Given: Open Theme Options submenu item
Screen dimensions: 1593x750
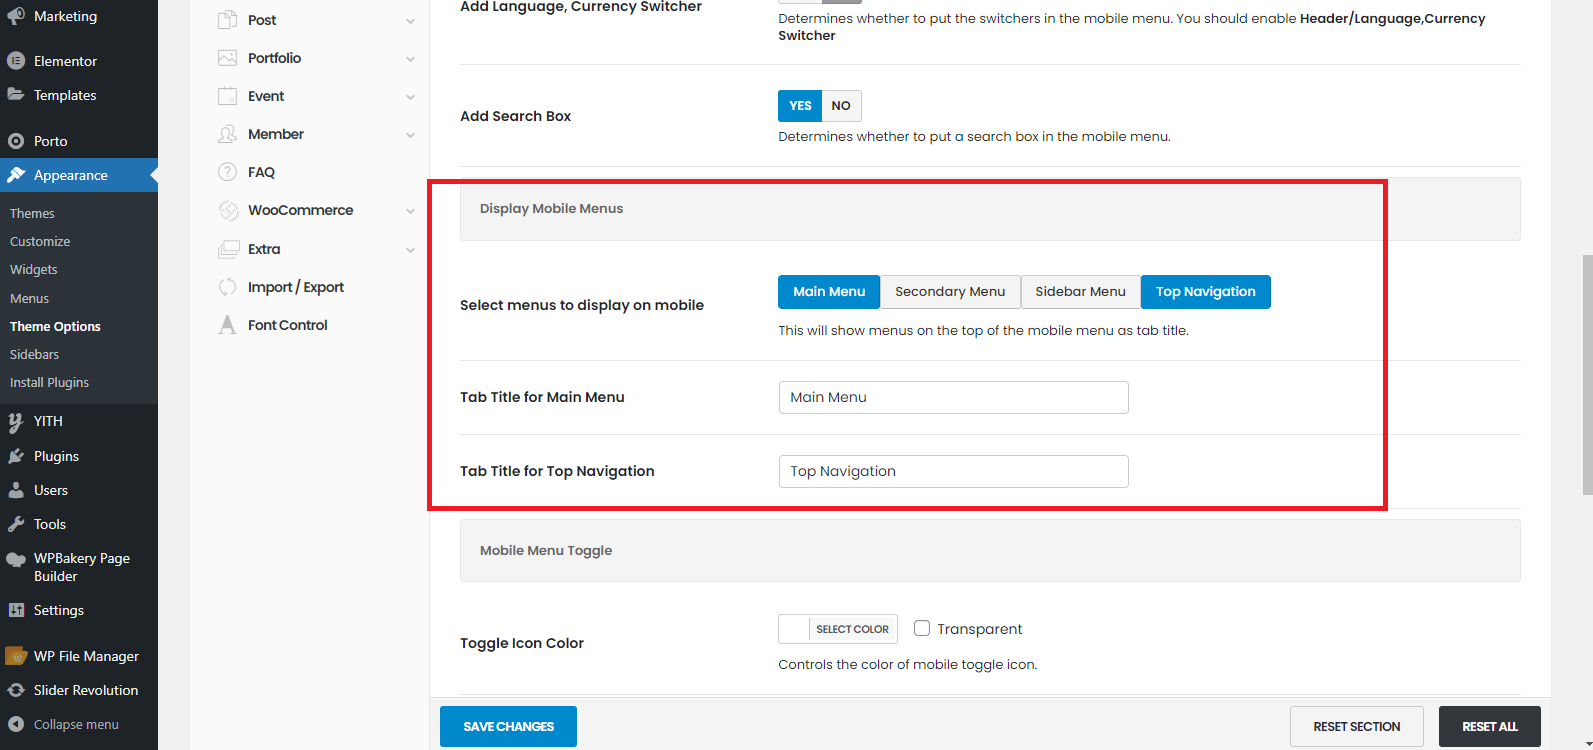Looking at the screenshot, I should click(x=55, y=326).
